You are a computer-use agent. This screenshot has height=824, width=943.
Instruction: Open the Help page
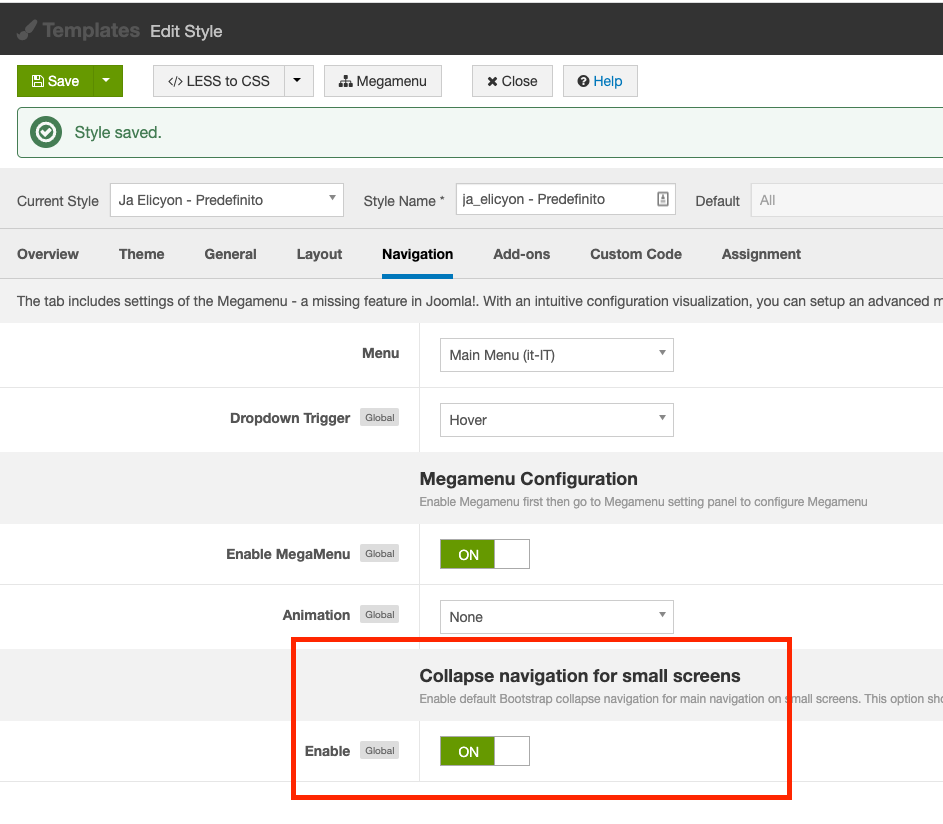point(600,81)
